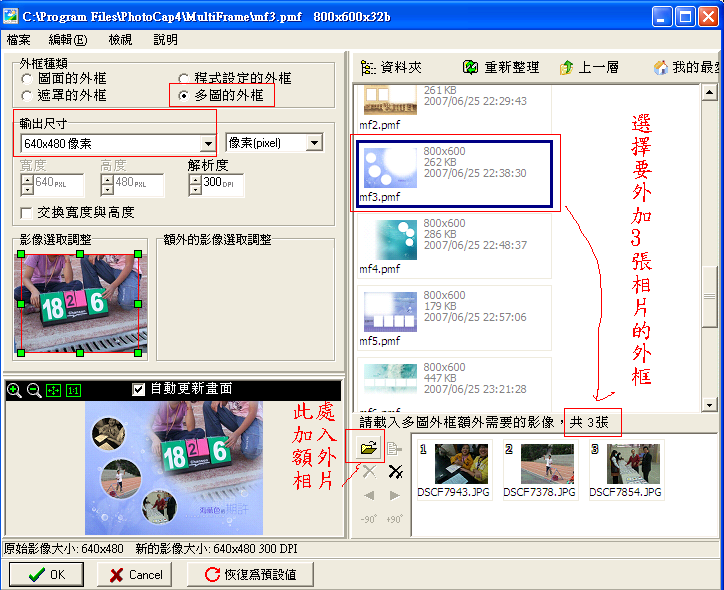The height and width of the screenshot is (590, 724).
Task: Toggle the 自動更新畫面 checkbox
Action: coord(139,389)
